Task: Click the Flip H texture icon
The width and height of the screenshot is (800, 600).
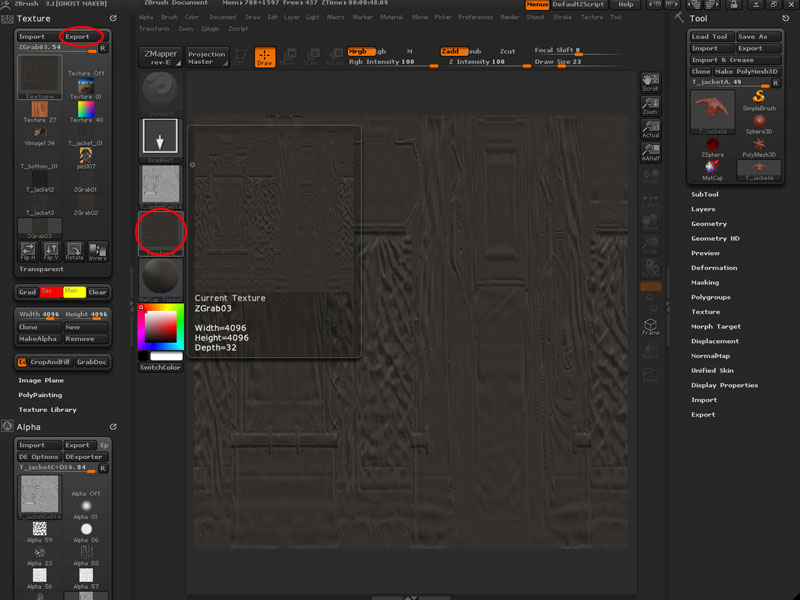Action: click(28, 251)
